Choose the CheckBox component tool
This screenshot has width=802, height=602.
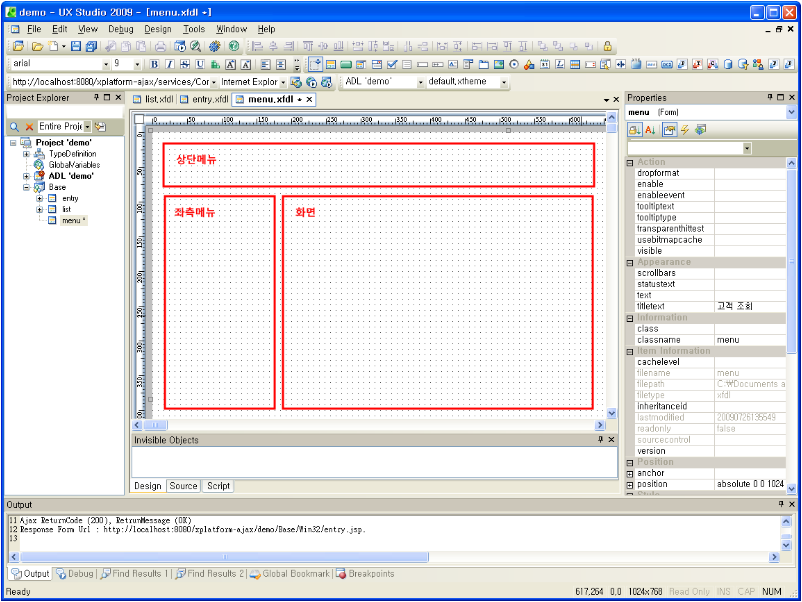[392, 64]
